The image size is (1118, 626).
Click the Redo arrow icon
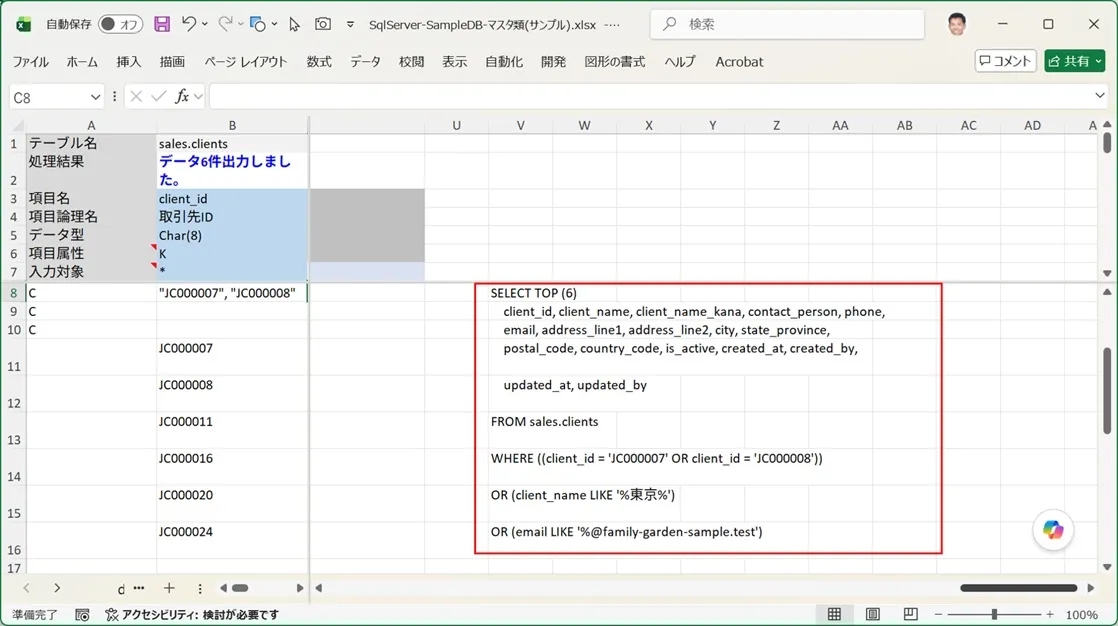click(x=225, y=24)
